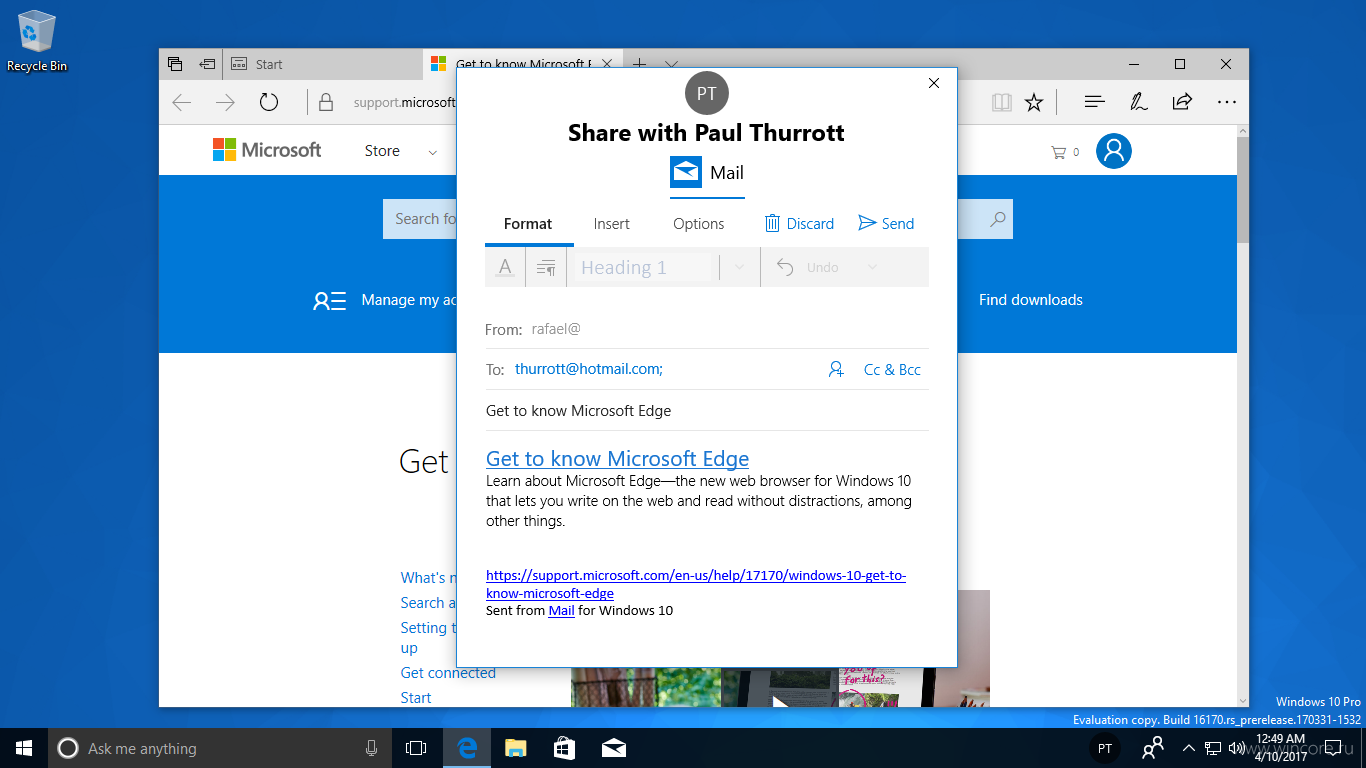Open the Find downloads link
1366x768 pixels.
[1030, 300]
